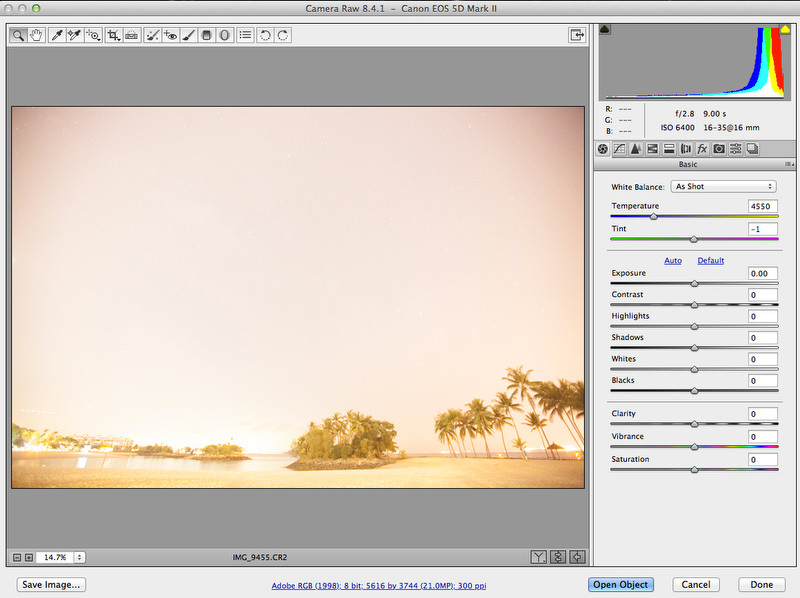Toggle full screen mode button
The image size is (800, 598).
pos(577,35)
